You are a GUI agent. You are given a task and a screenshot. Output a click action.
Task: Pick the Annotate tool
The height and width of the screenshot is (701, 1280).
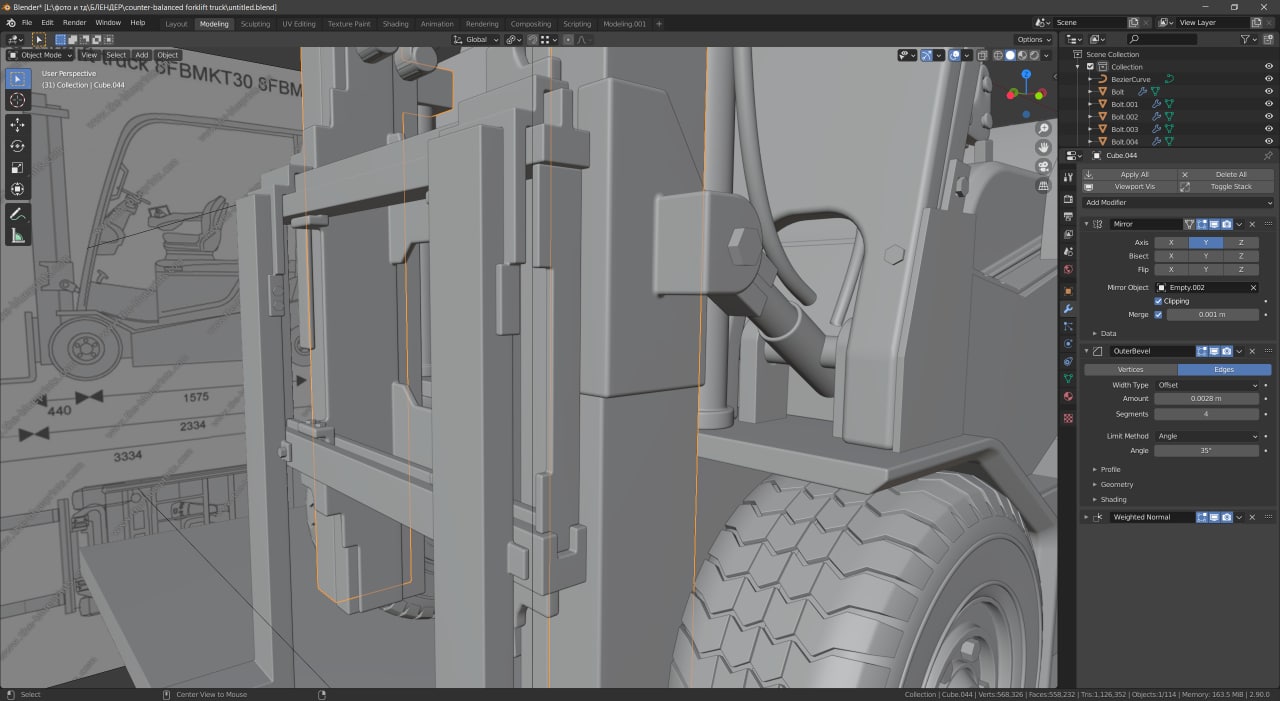tap(18, 214)
